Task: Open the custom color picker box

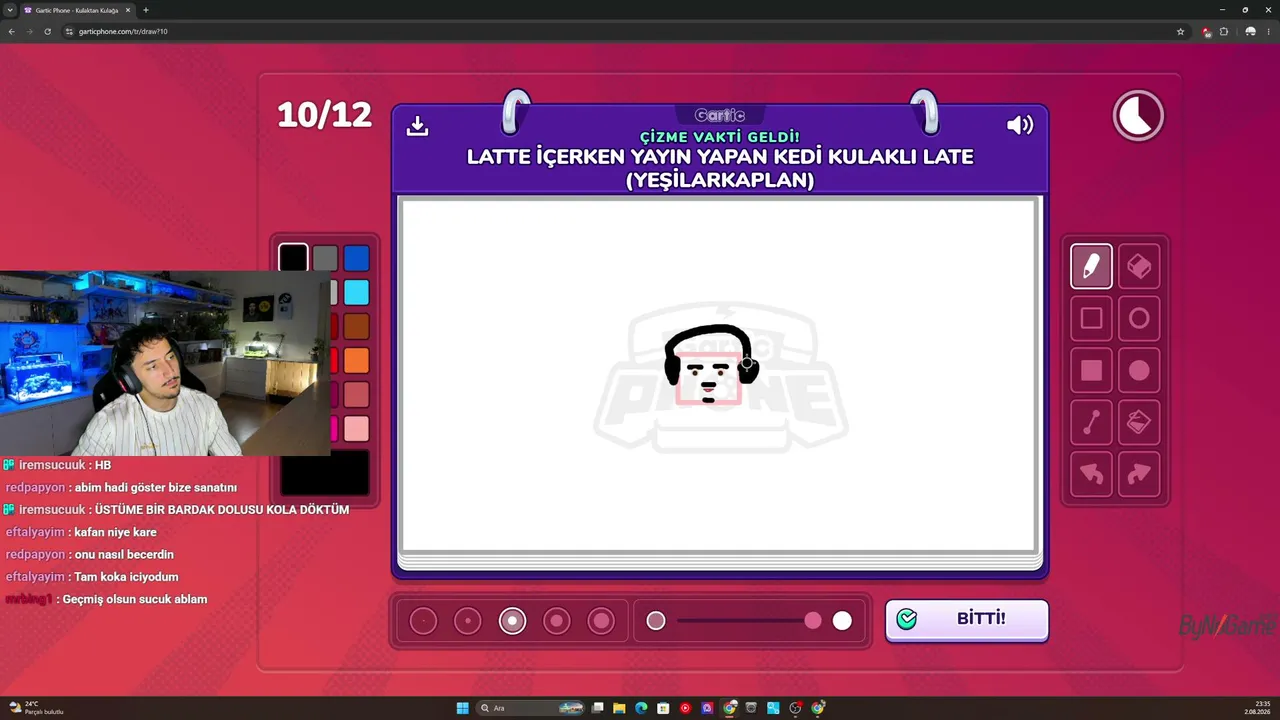Action: click(x=325, y=473)
